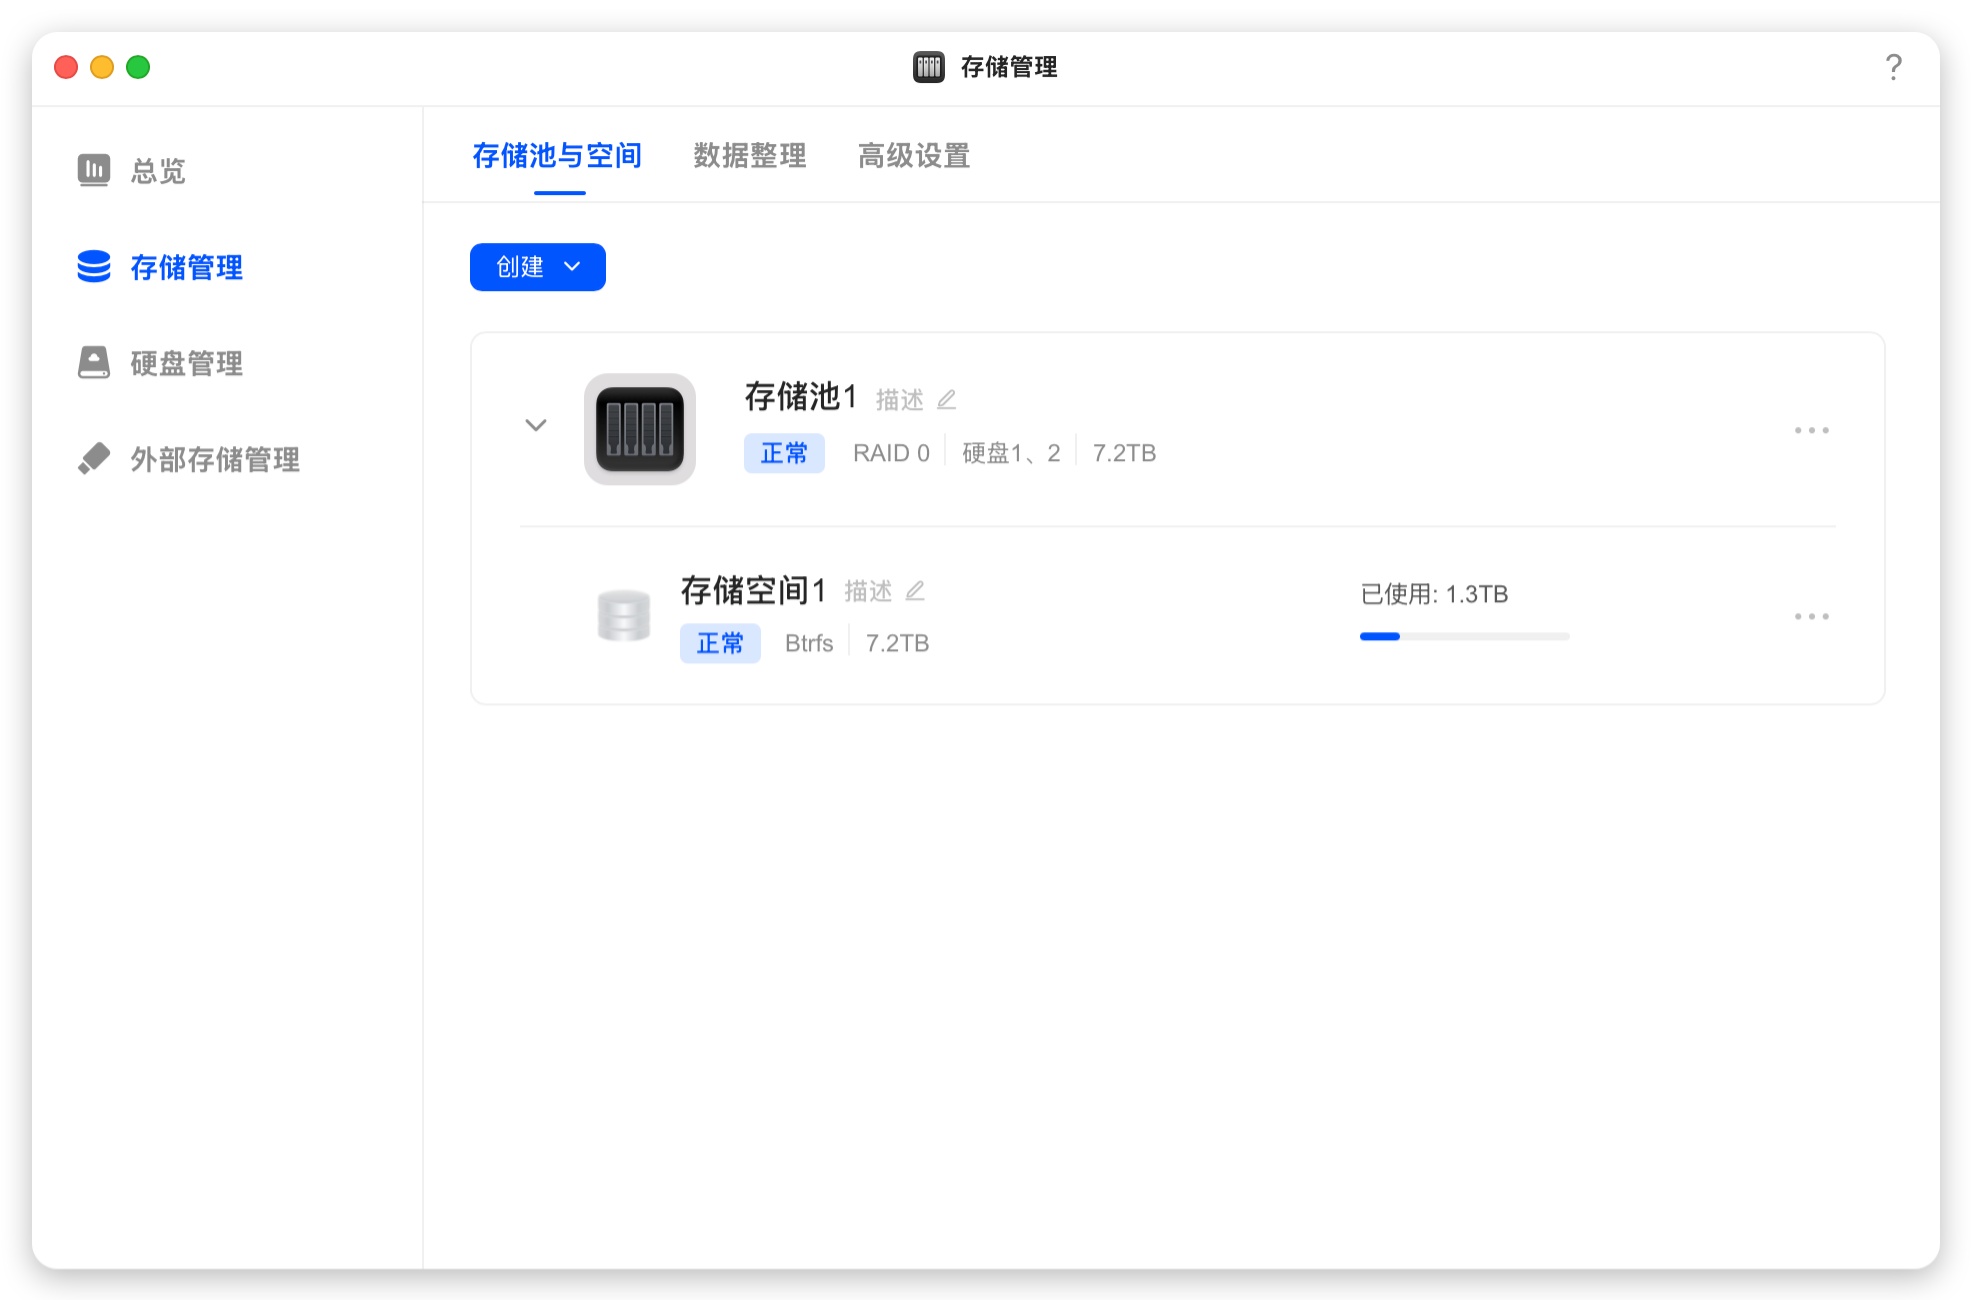
Task: Switch to the 存储池与空间 tab
Action: (558, 155)
